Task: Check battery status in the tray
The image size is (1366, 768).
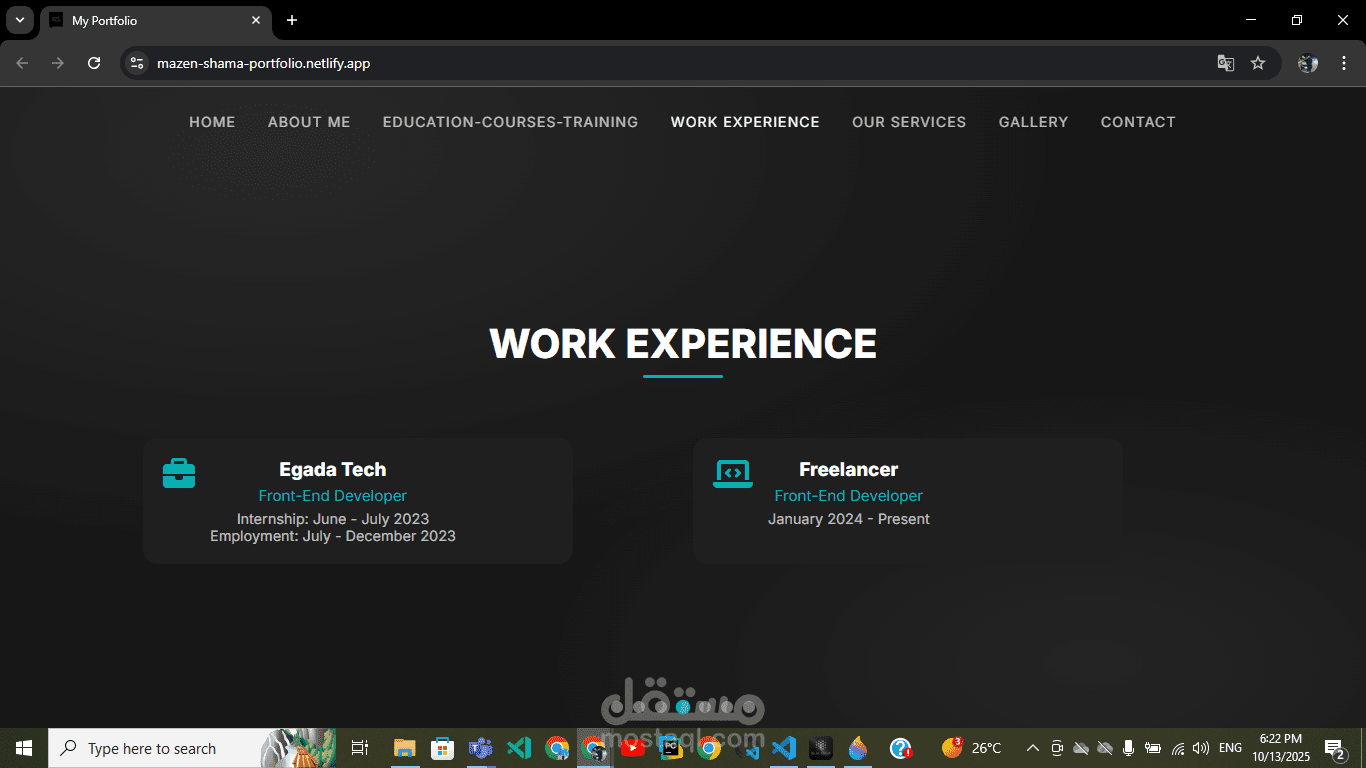Action: click(x=1153, y=748)
